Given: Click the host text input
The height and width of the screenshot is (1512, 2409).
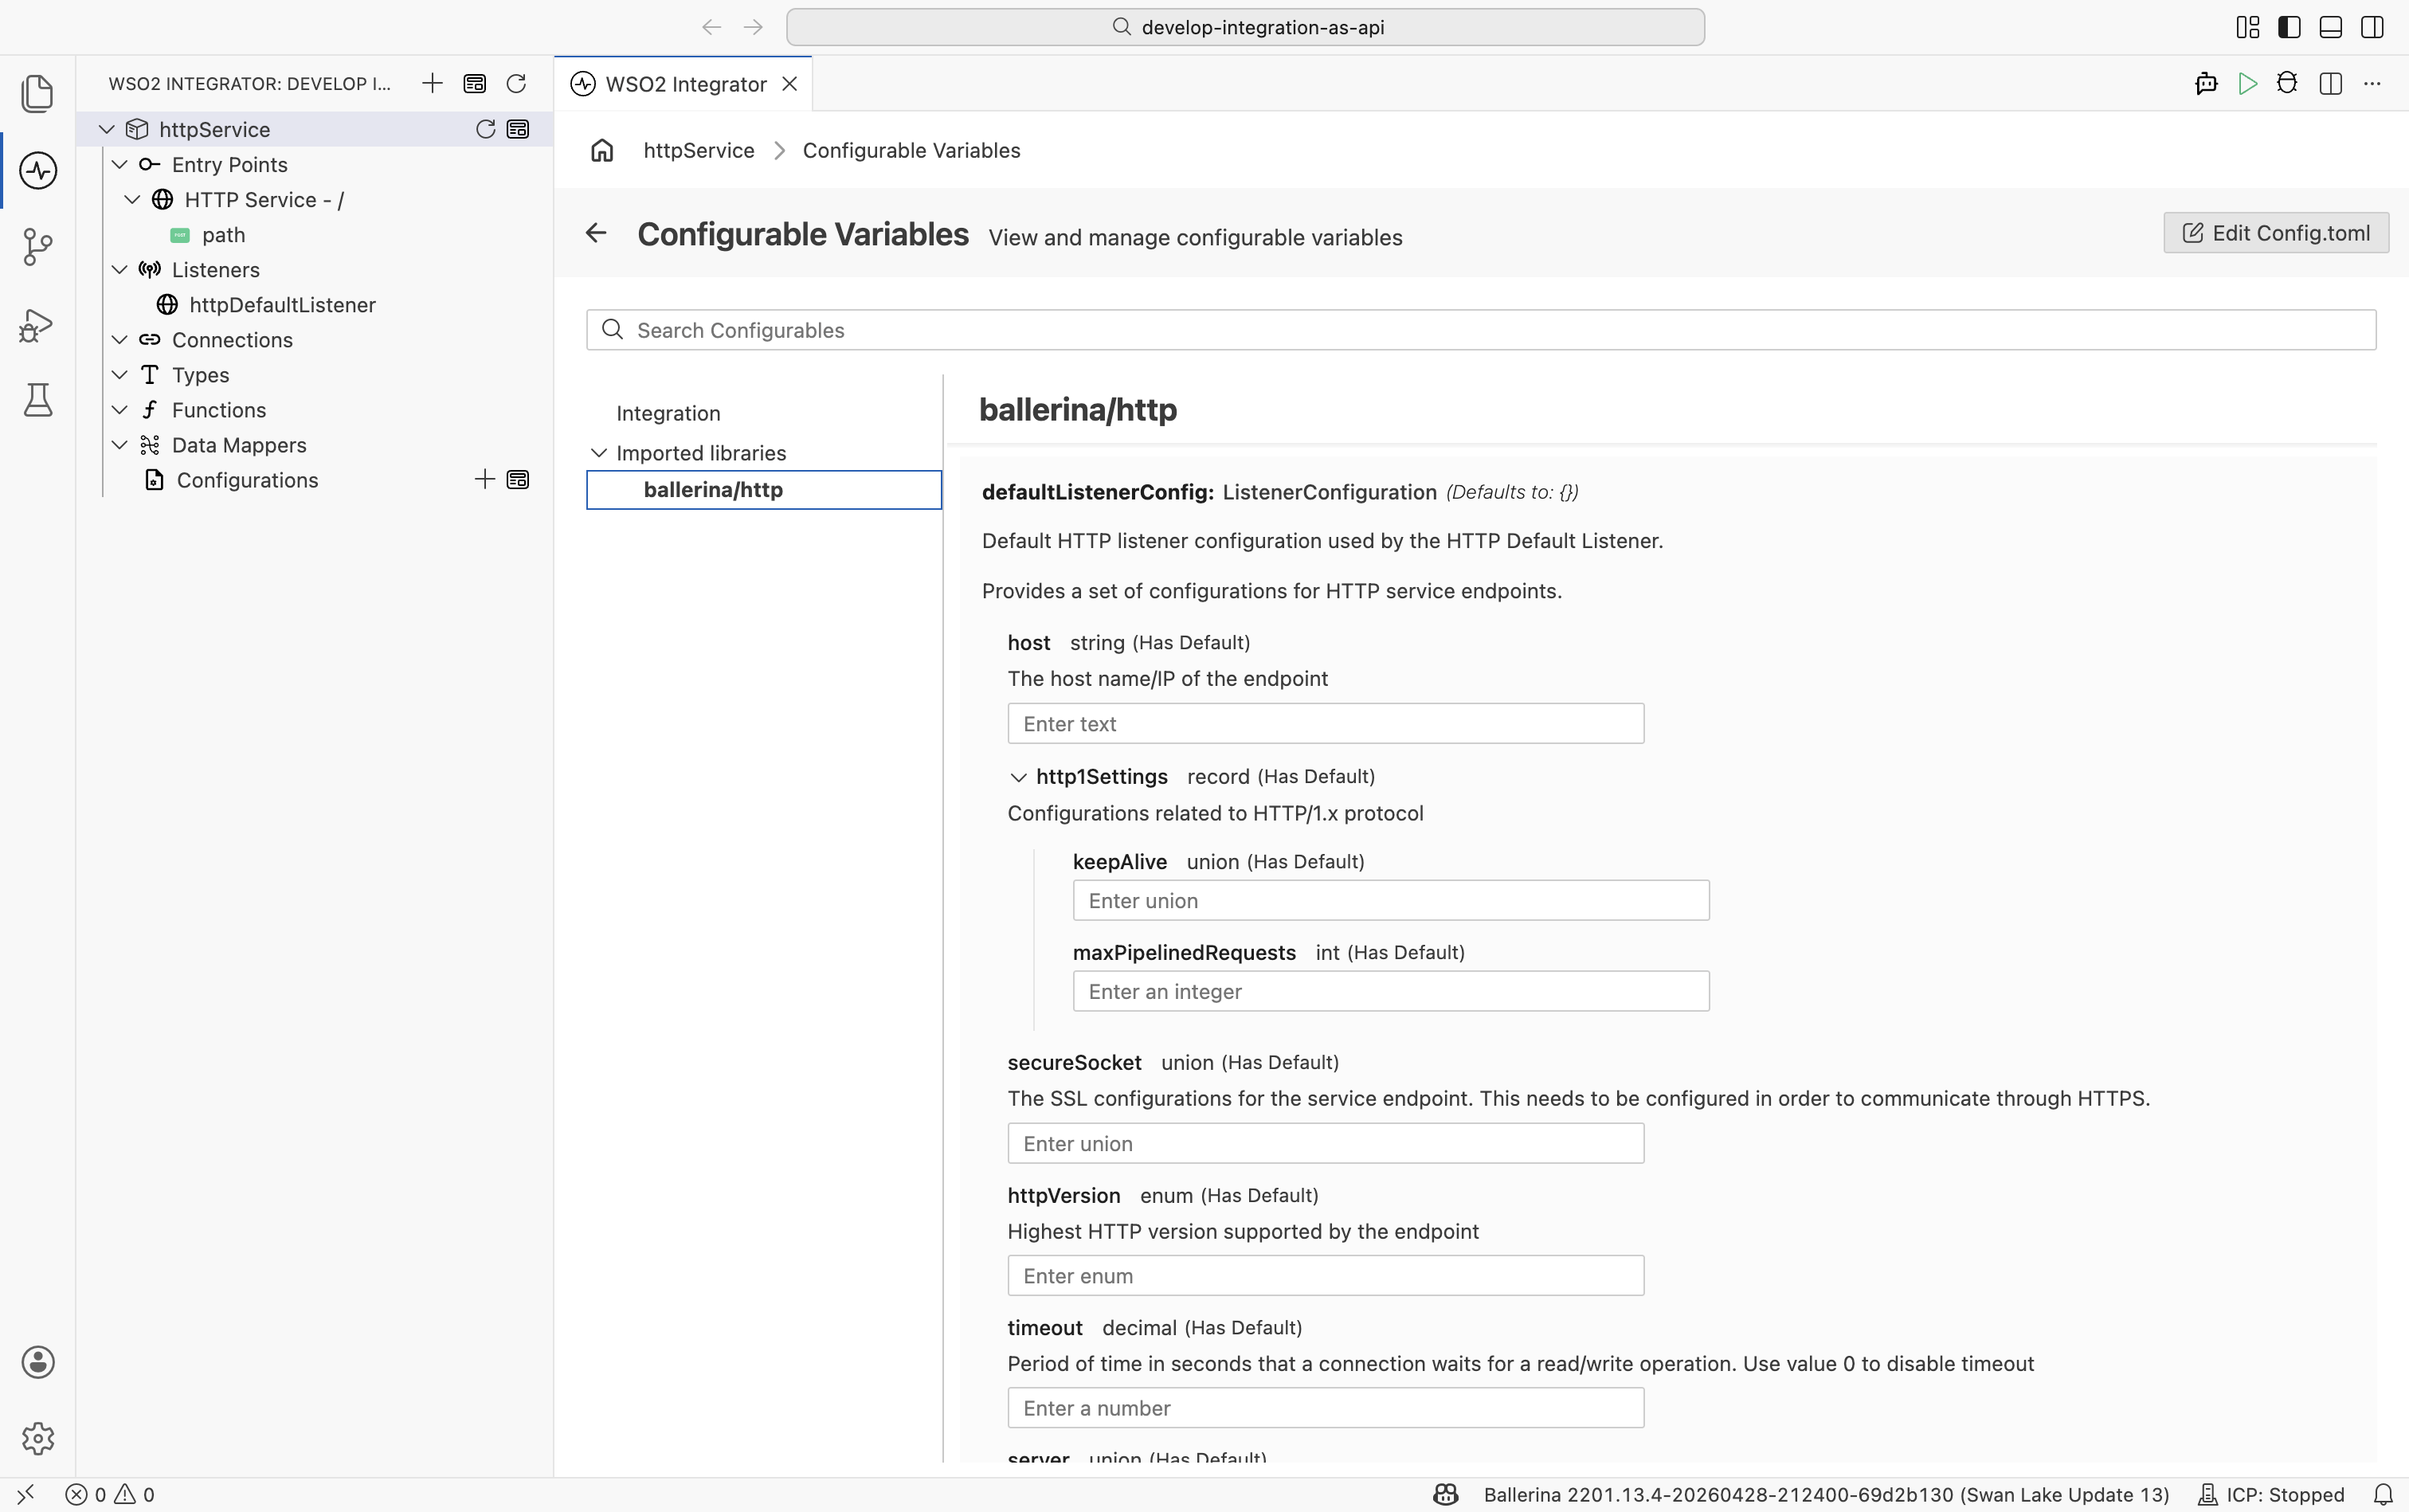Looking at the screenshot, I should click(1325, 723).
